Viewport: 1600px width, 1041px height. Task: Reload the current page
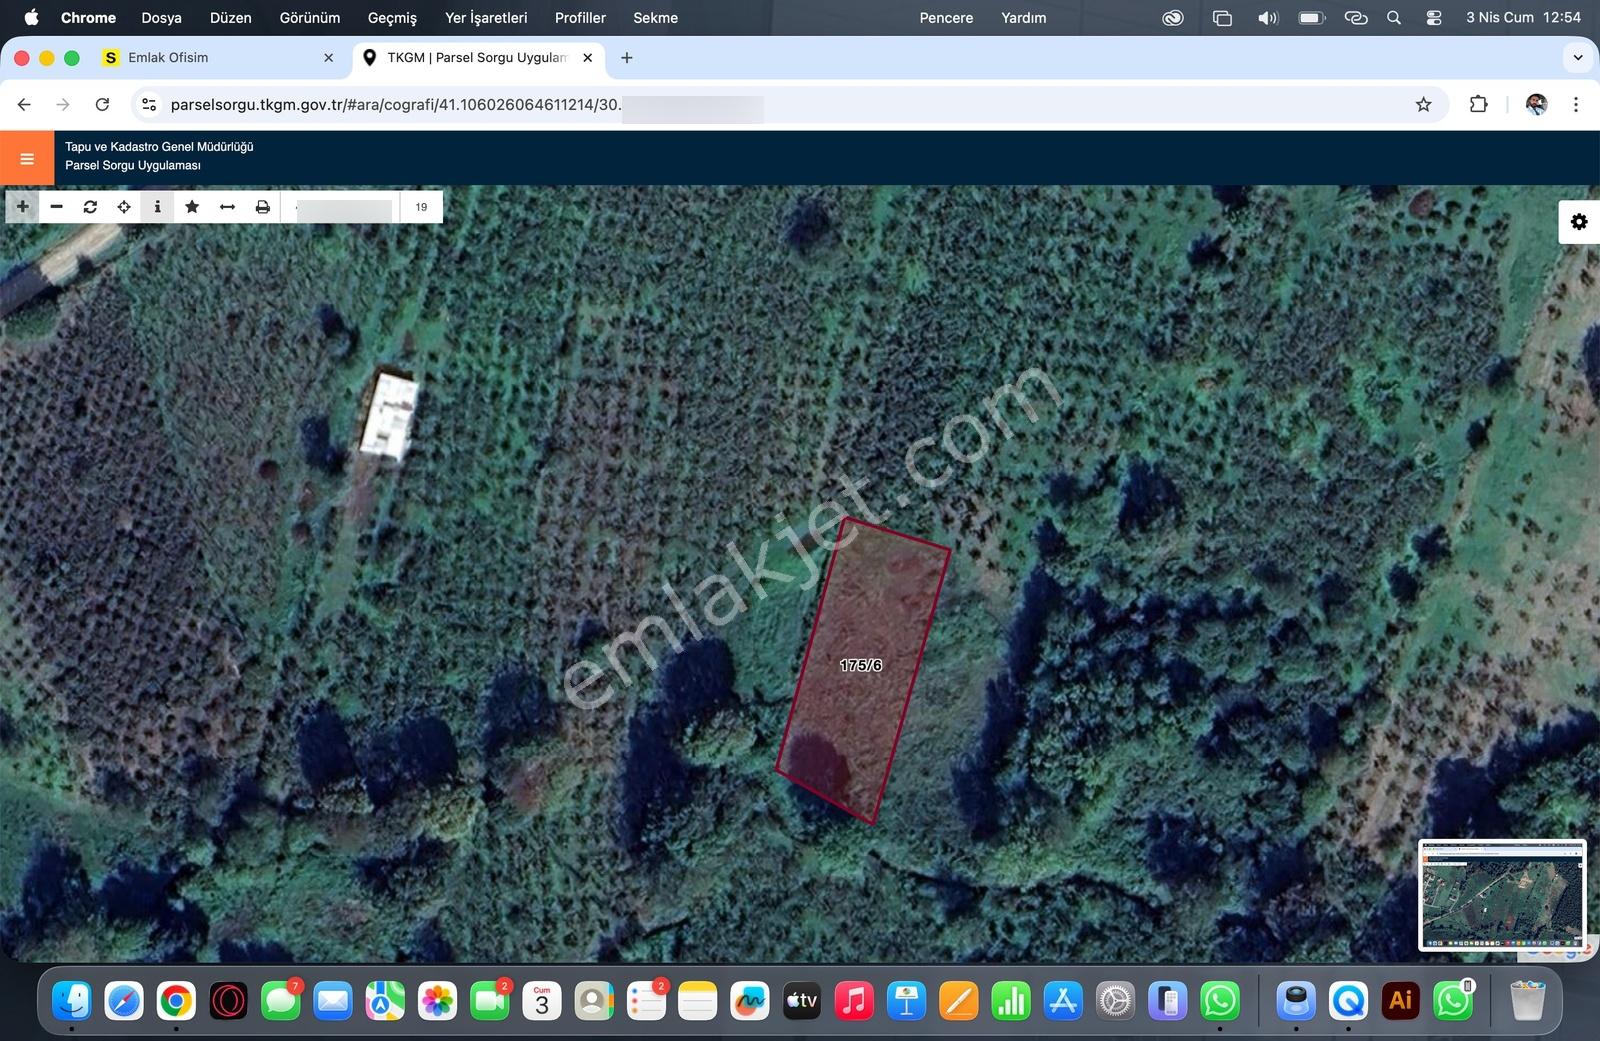coord(102,104)
